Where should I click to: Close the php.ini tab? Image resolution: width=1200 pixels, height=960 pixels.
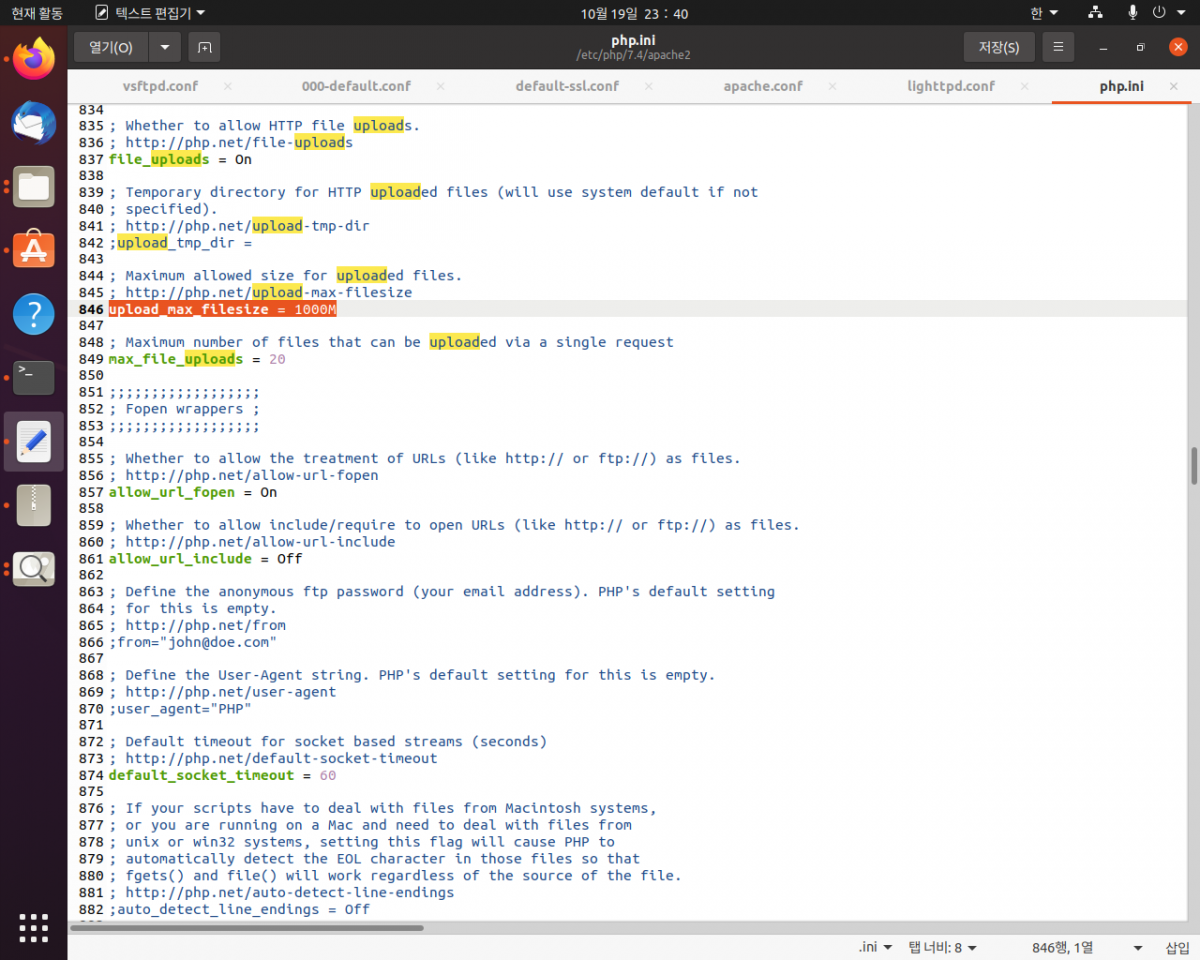click(1174, 86)
